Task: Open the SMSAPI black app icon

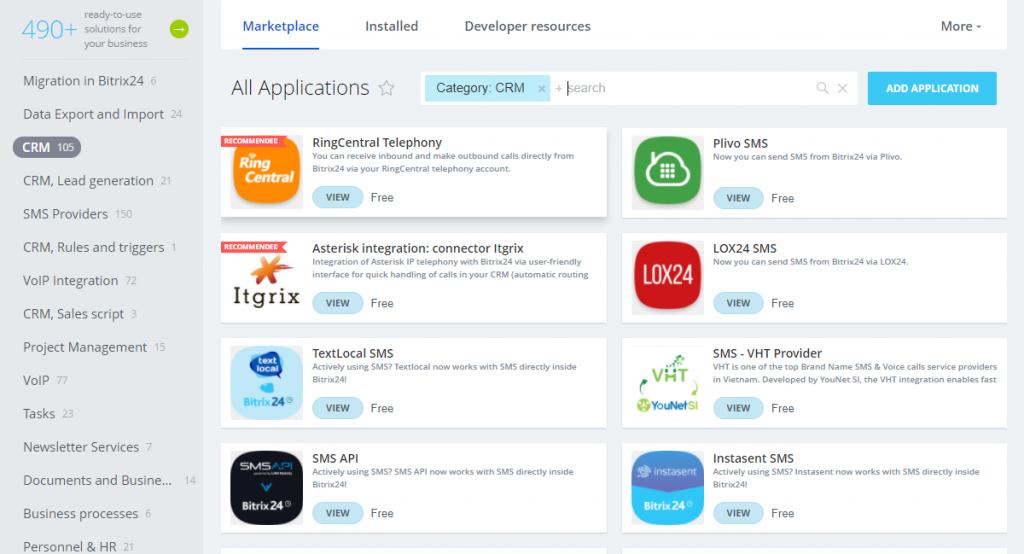Action: coord(266,487)
